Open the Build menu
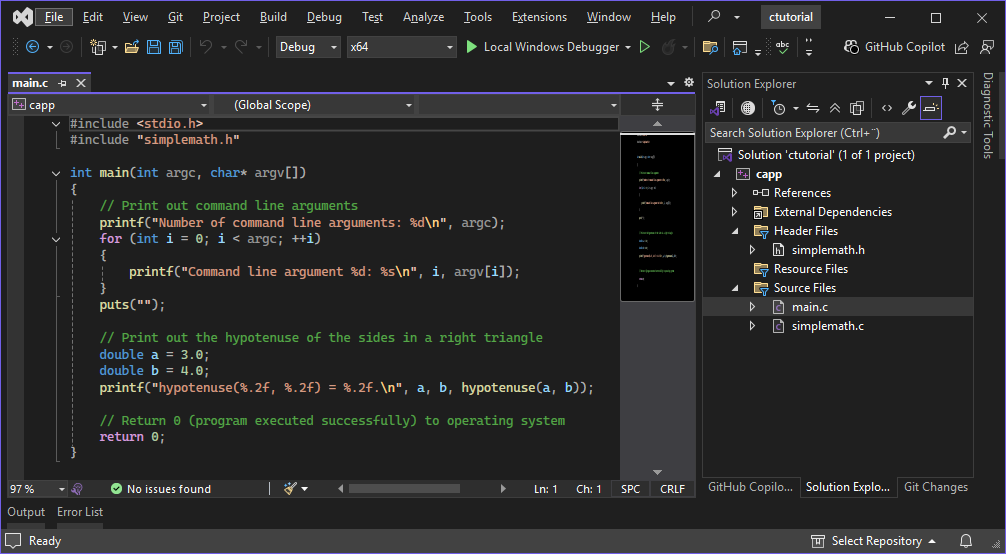Screen dimensions: 1006x554 [x=273, y=17]
